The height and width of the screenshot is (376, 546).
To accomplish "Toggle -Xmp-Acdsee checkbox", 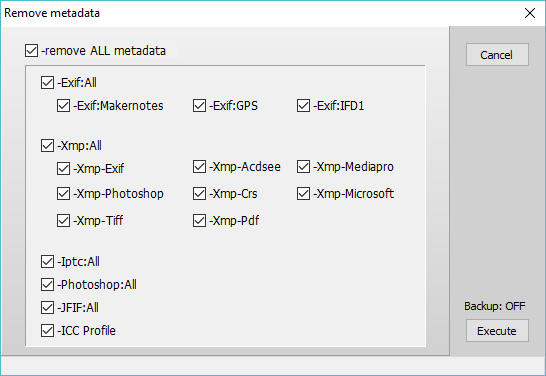I will click(199, 166).
